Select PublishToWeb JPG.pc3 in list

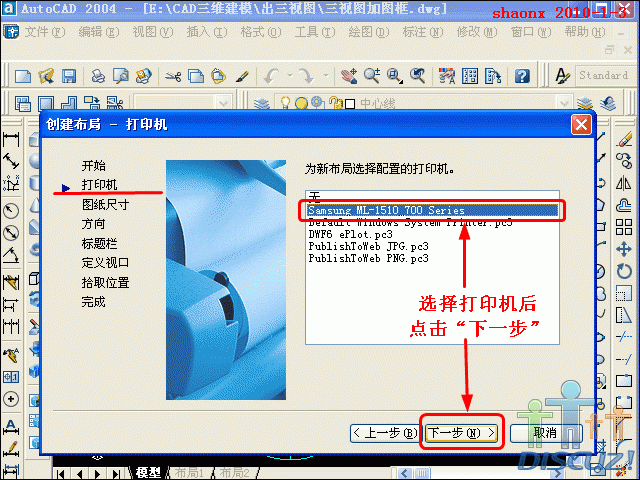[x=432, y=246]
